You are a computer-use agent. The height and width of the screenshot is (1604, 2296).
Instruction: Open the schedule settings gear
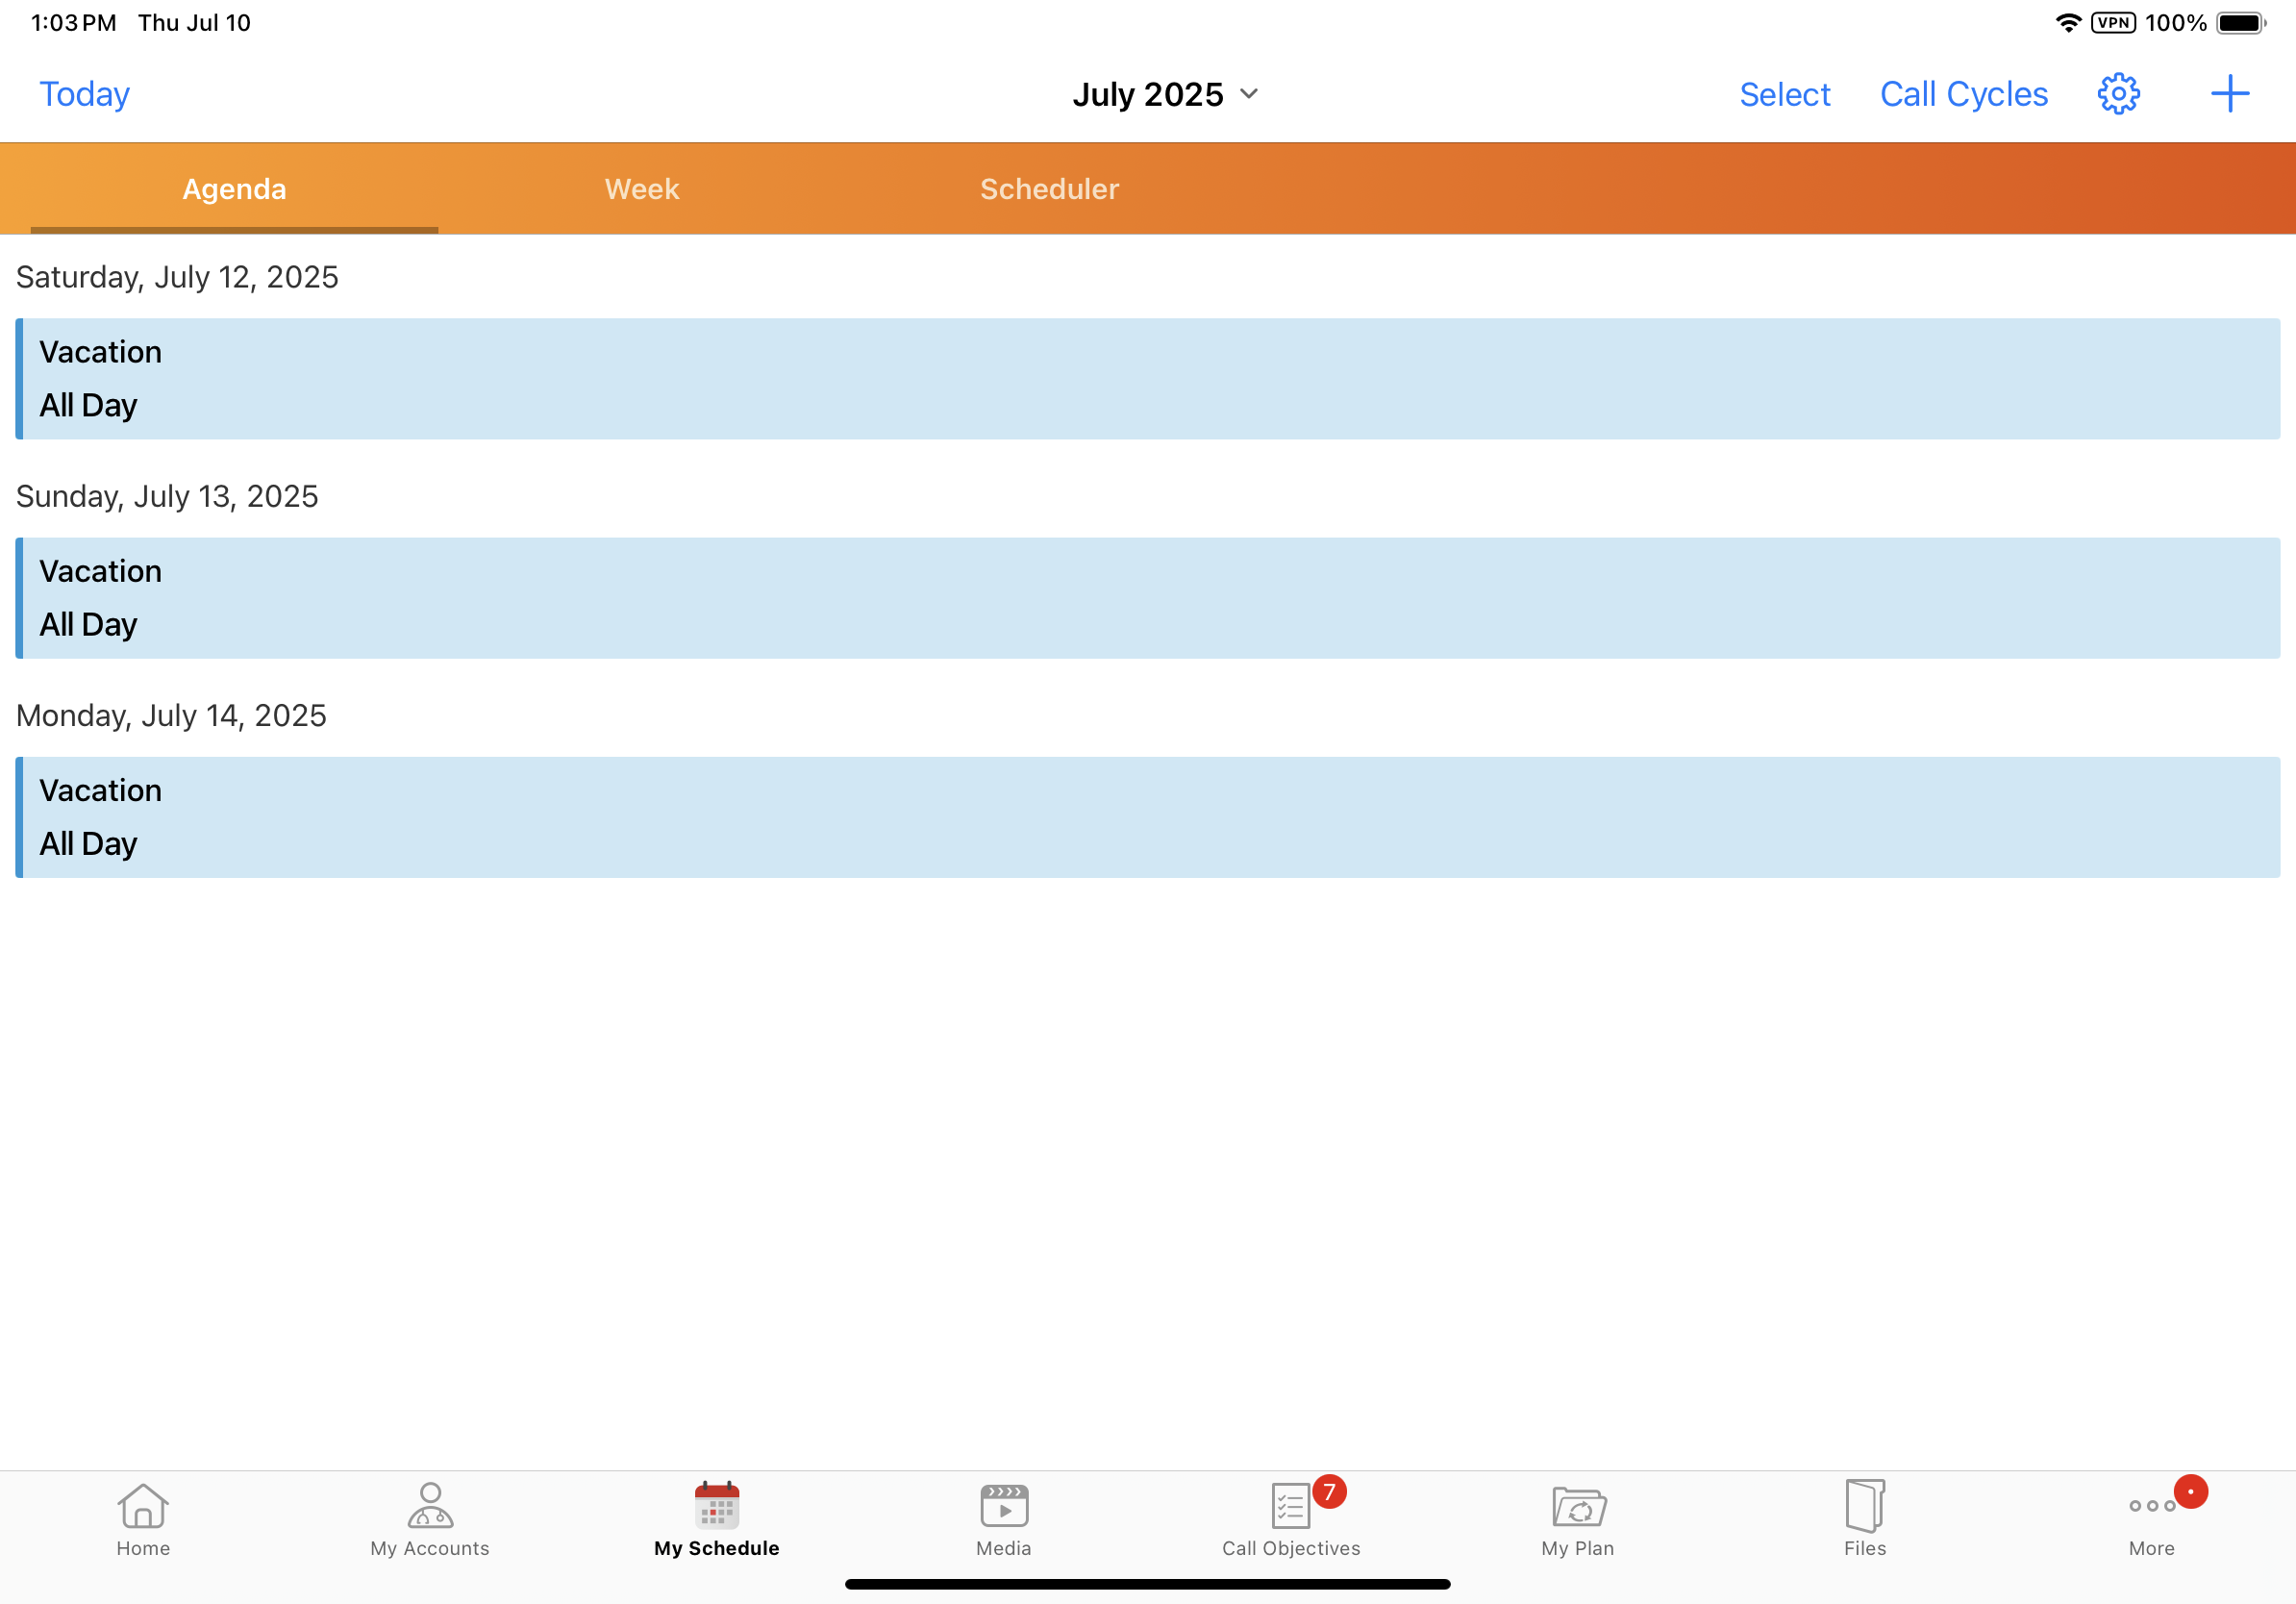click(2118, 94)
